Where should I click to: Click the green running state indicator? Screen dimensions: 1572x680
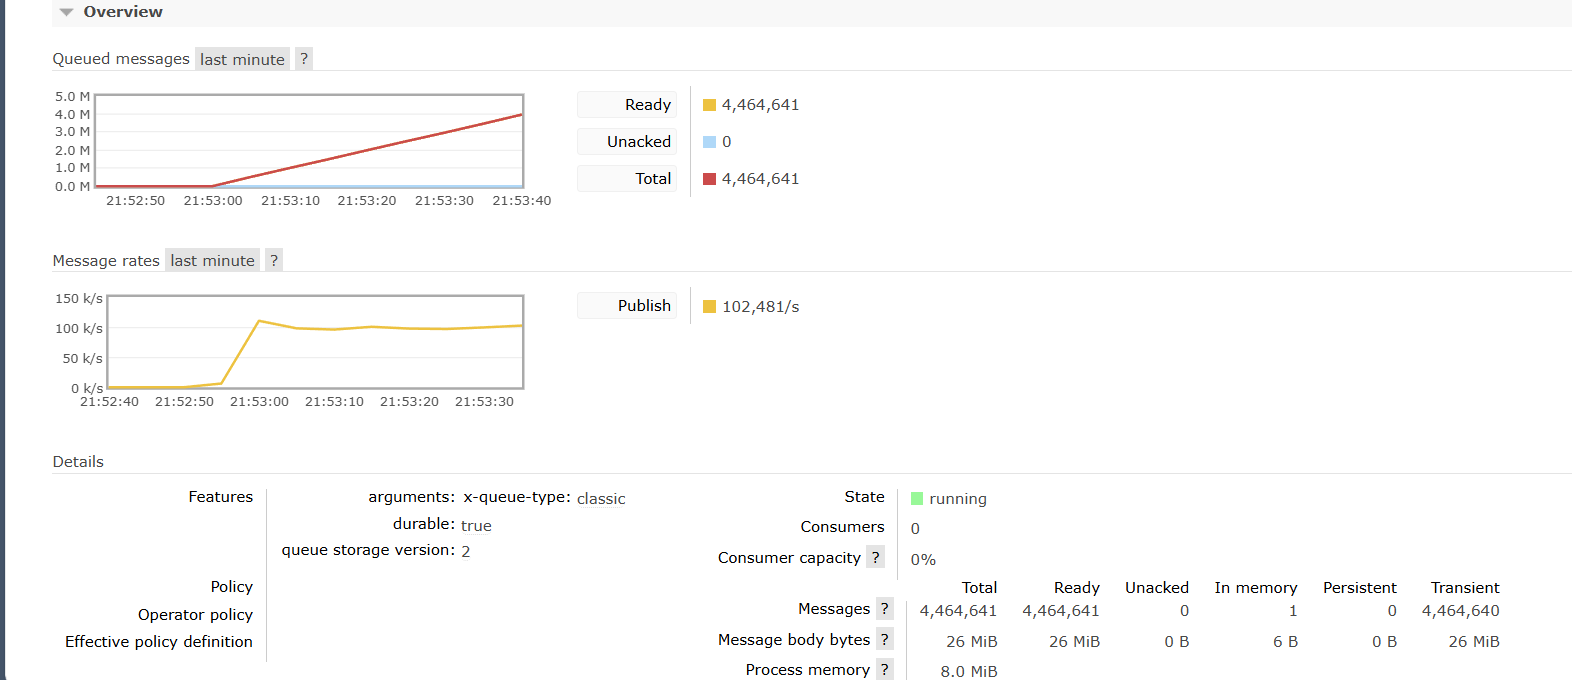[917, 499]
